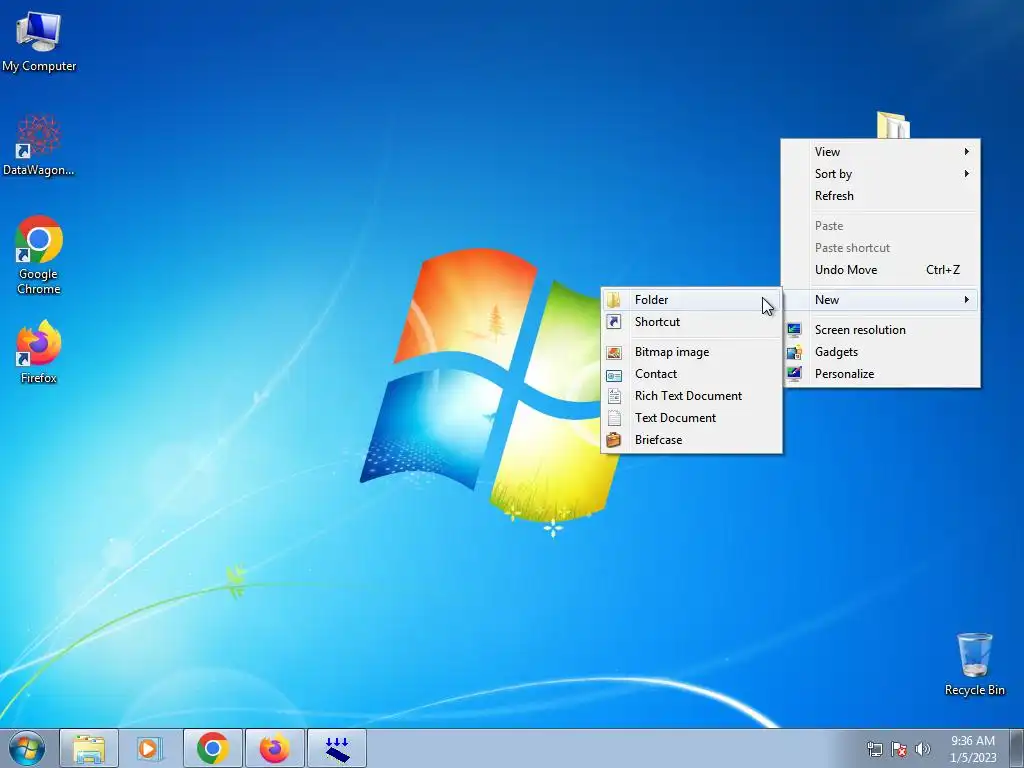Click the Contact icon in the submenu
1024x768 pixels.
pyautogui.click(x=614, y=374)
